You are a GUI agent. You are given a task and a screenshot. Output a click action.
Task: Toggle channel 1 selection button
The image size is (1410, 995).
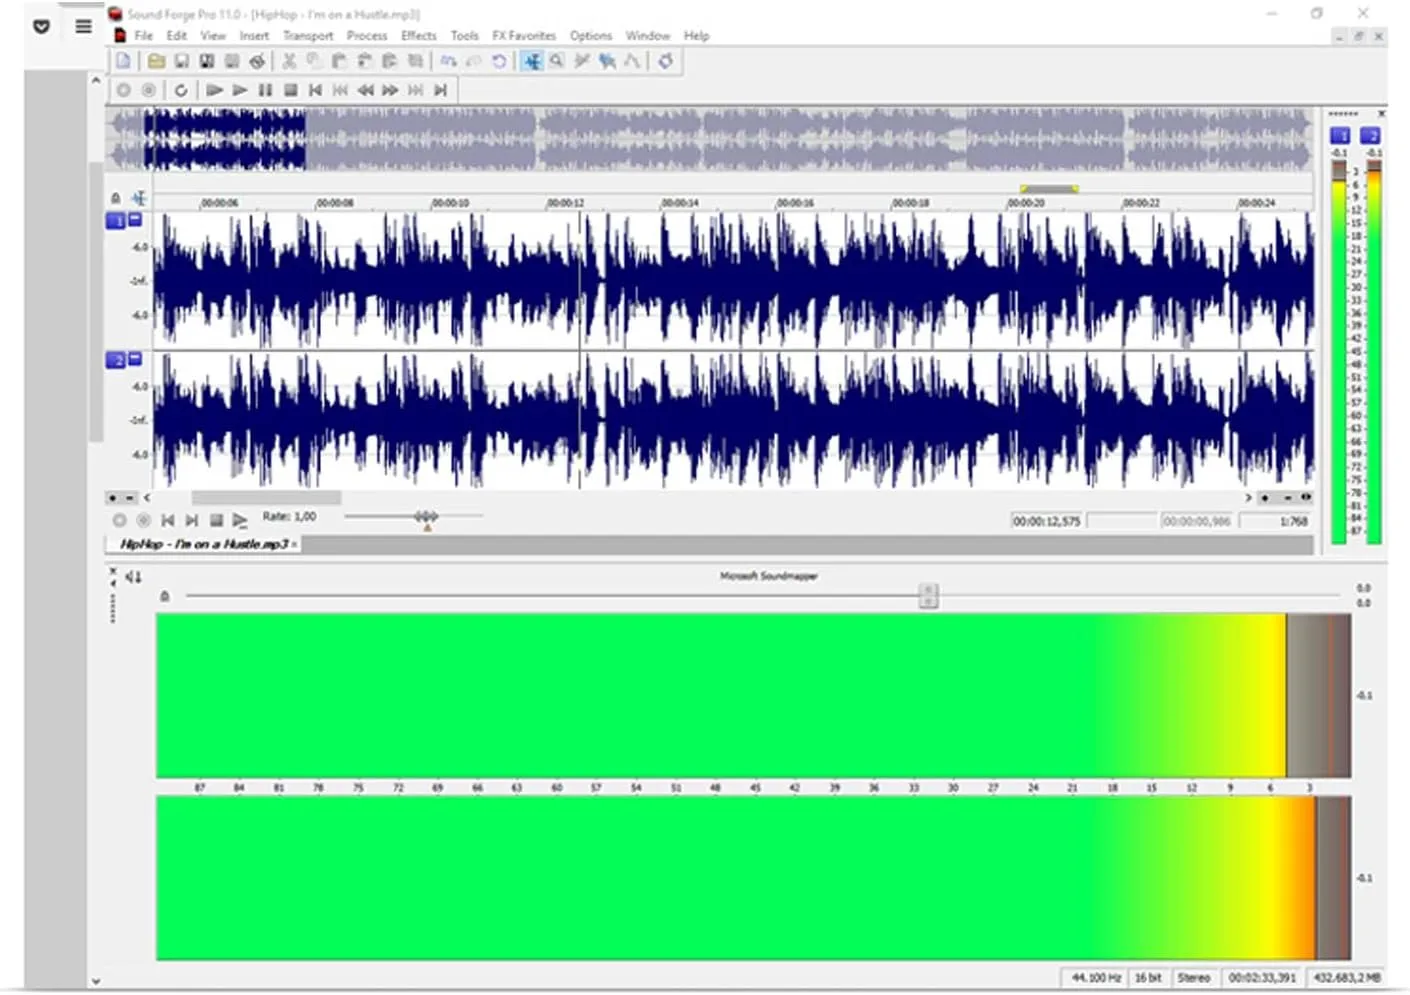click(x=115, y=221)
